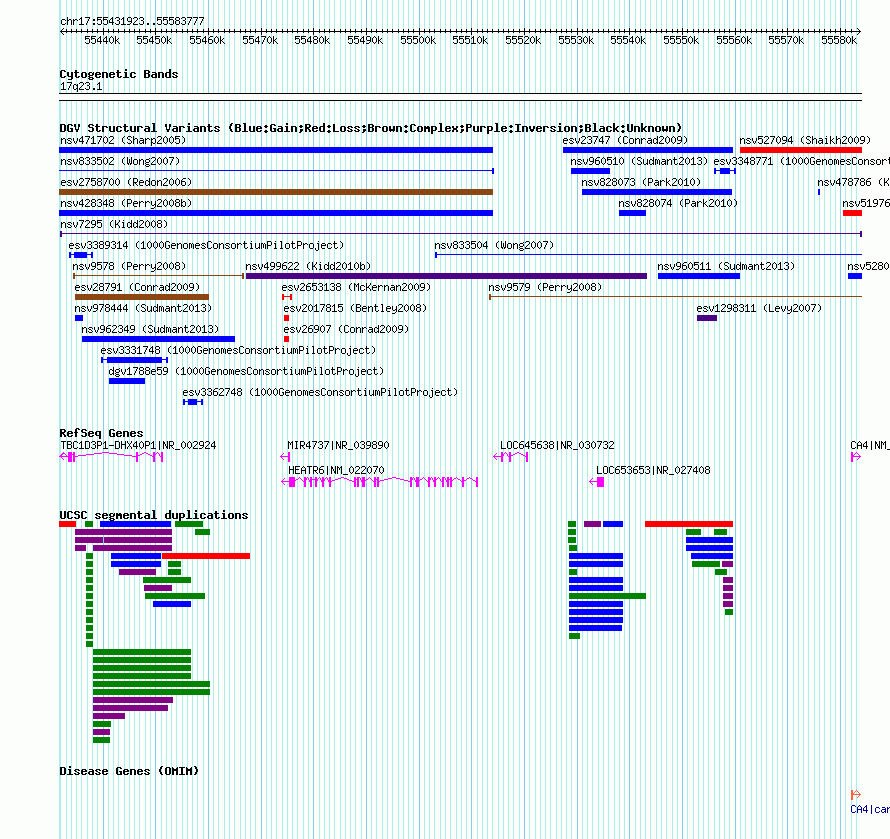The image size is (890, 839).
Task: Select the purple nsv499622 inversion bar
Action: coord(446,276)
